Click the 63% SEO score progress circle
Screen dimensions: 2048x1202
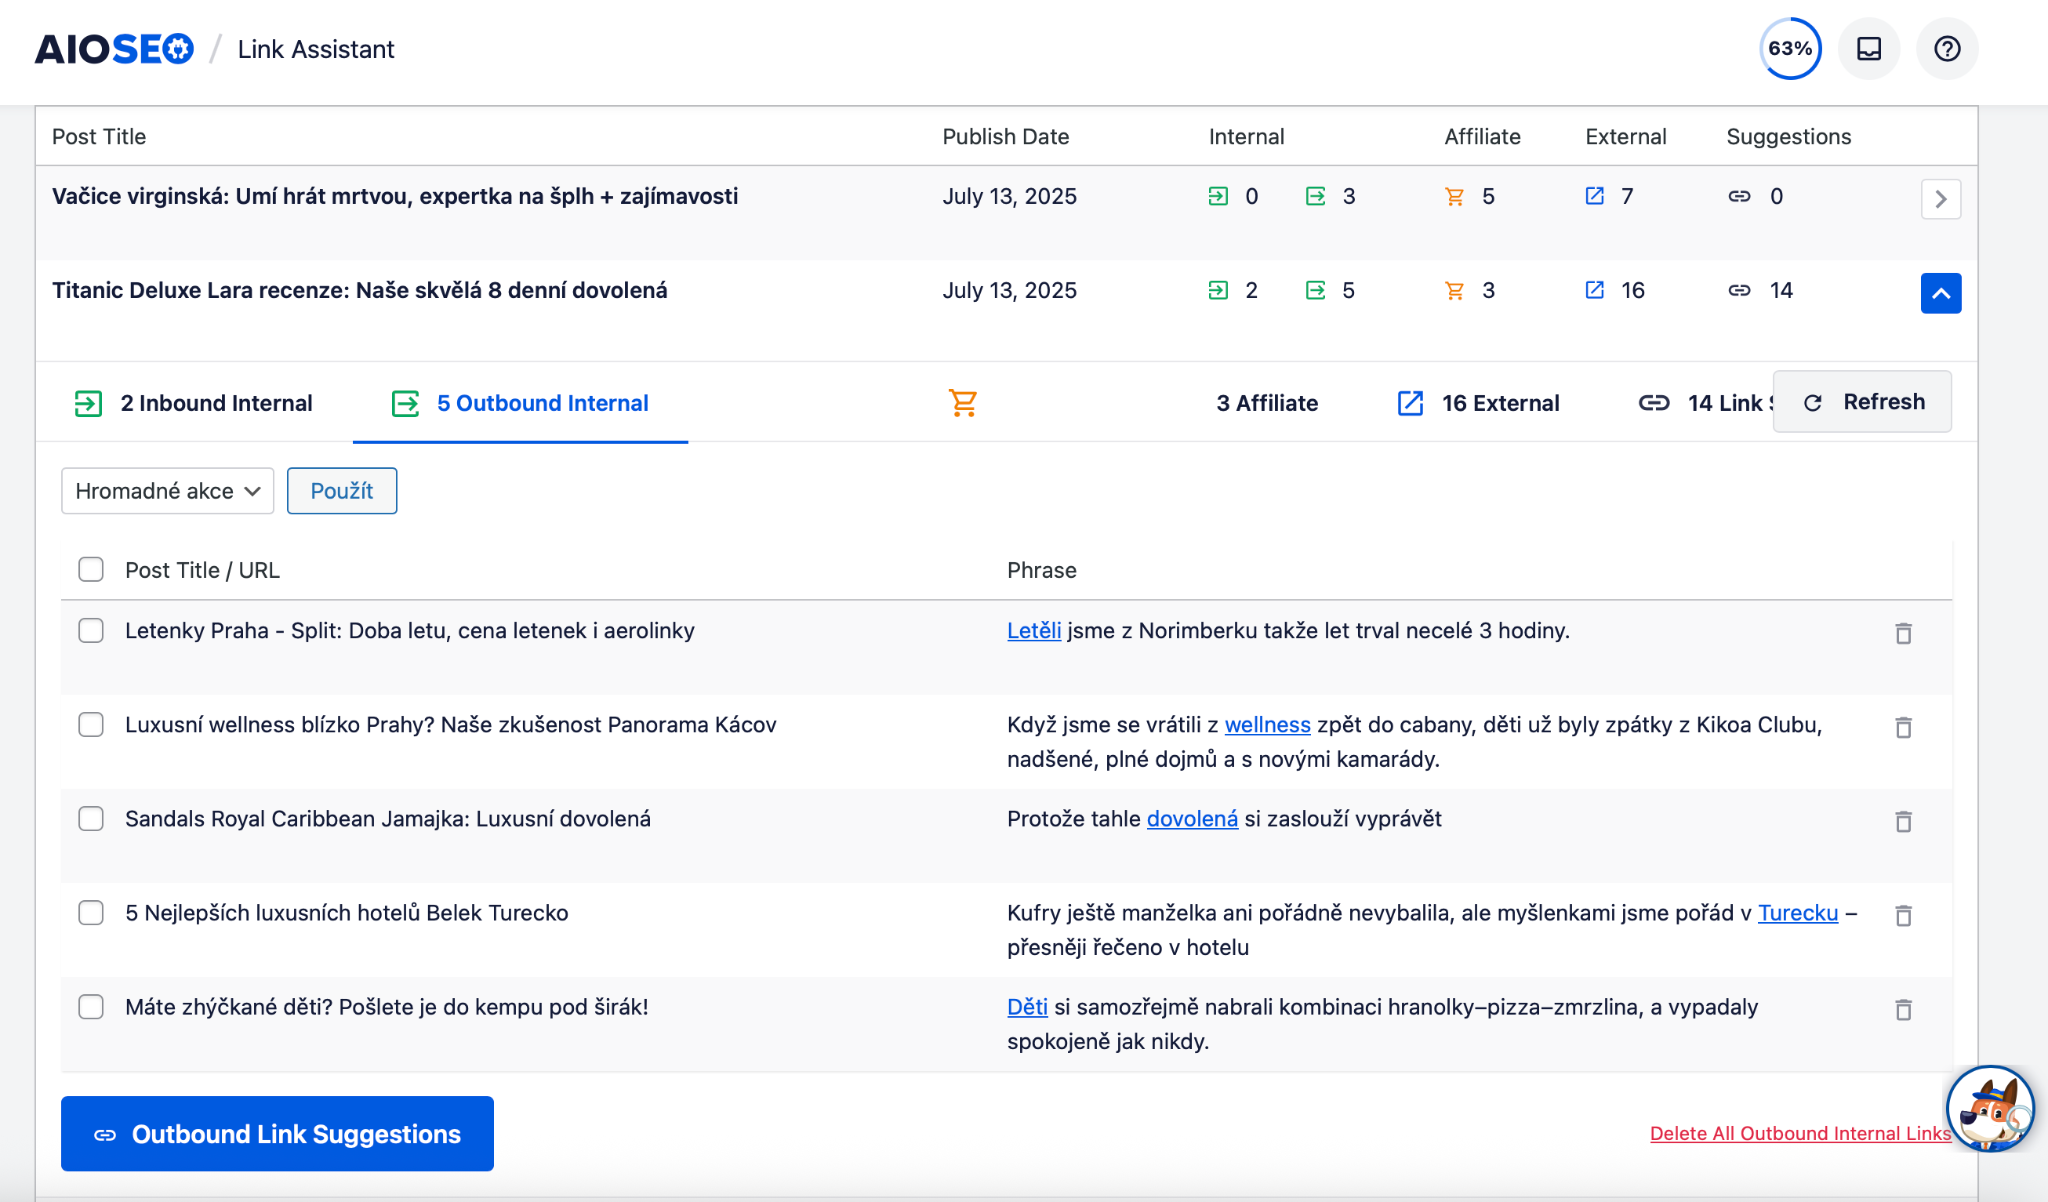pos(1789,49)
